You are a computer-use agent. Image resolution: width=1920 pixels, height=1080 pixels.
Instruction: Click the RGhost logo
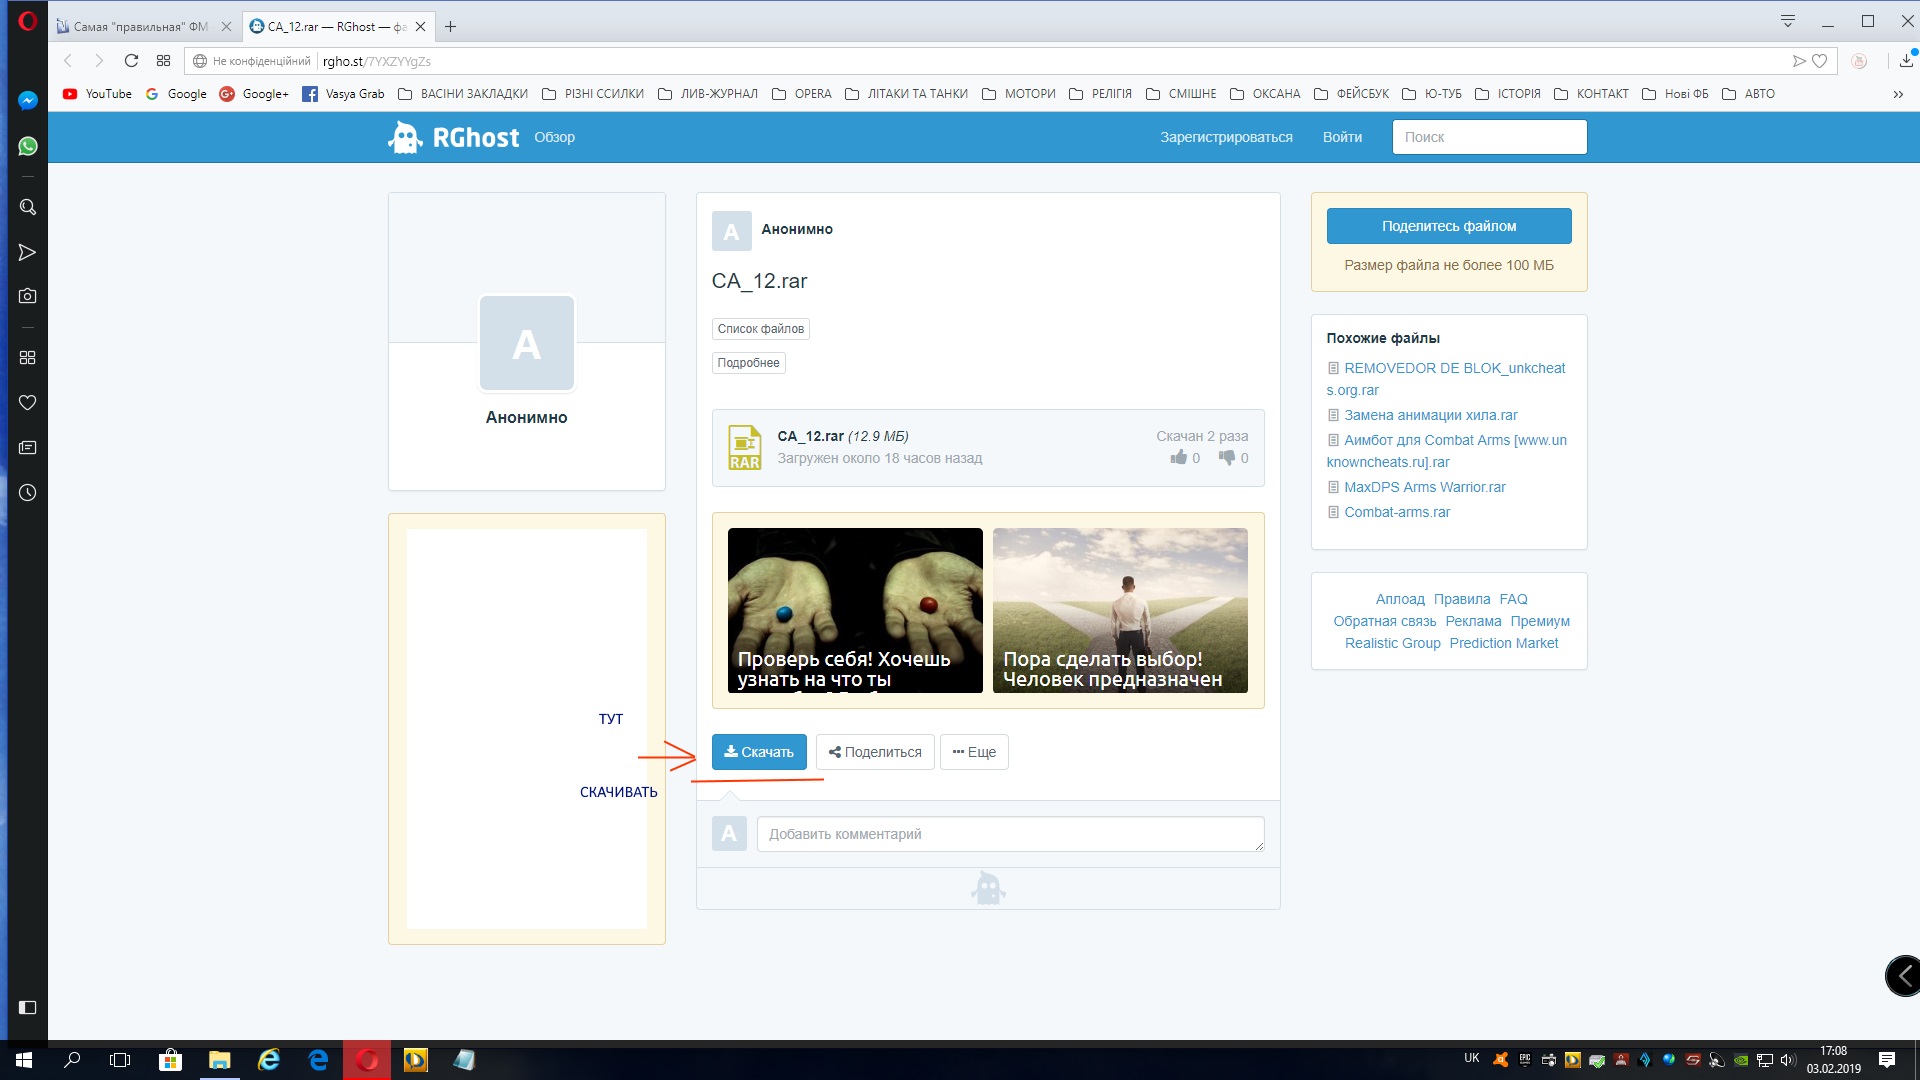click(x=454, y=137)
